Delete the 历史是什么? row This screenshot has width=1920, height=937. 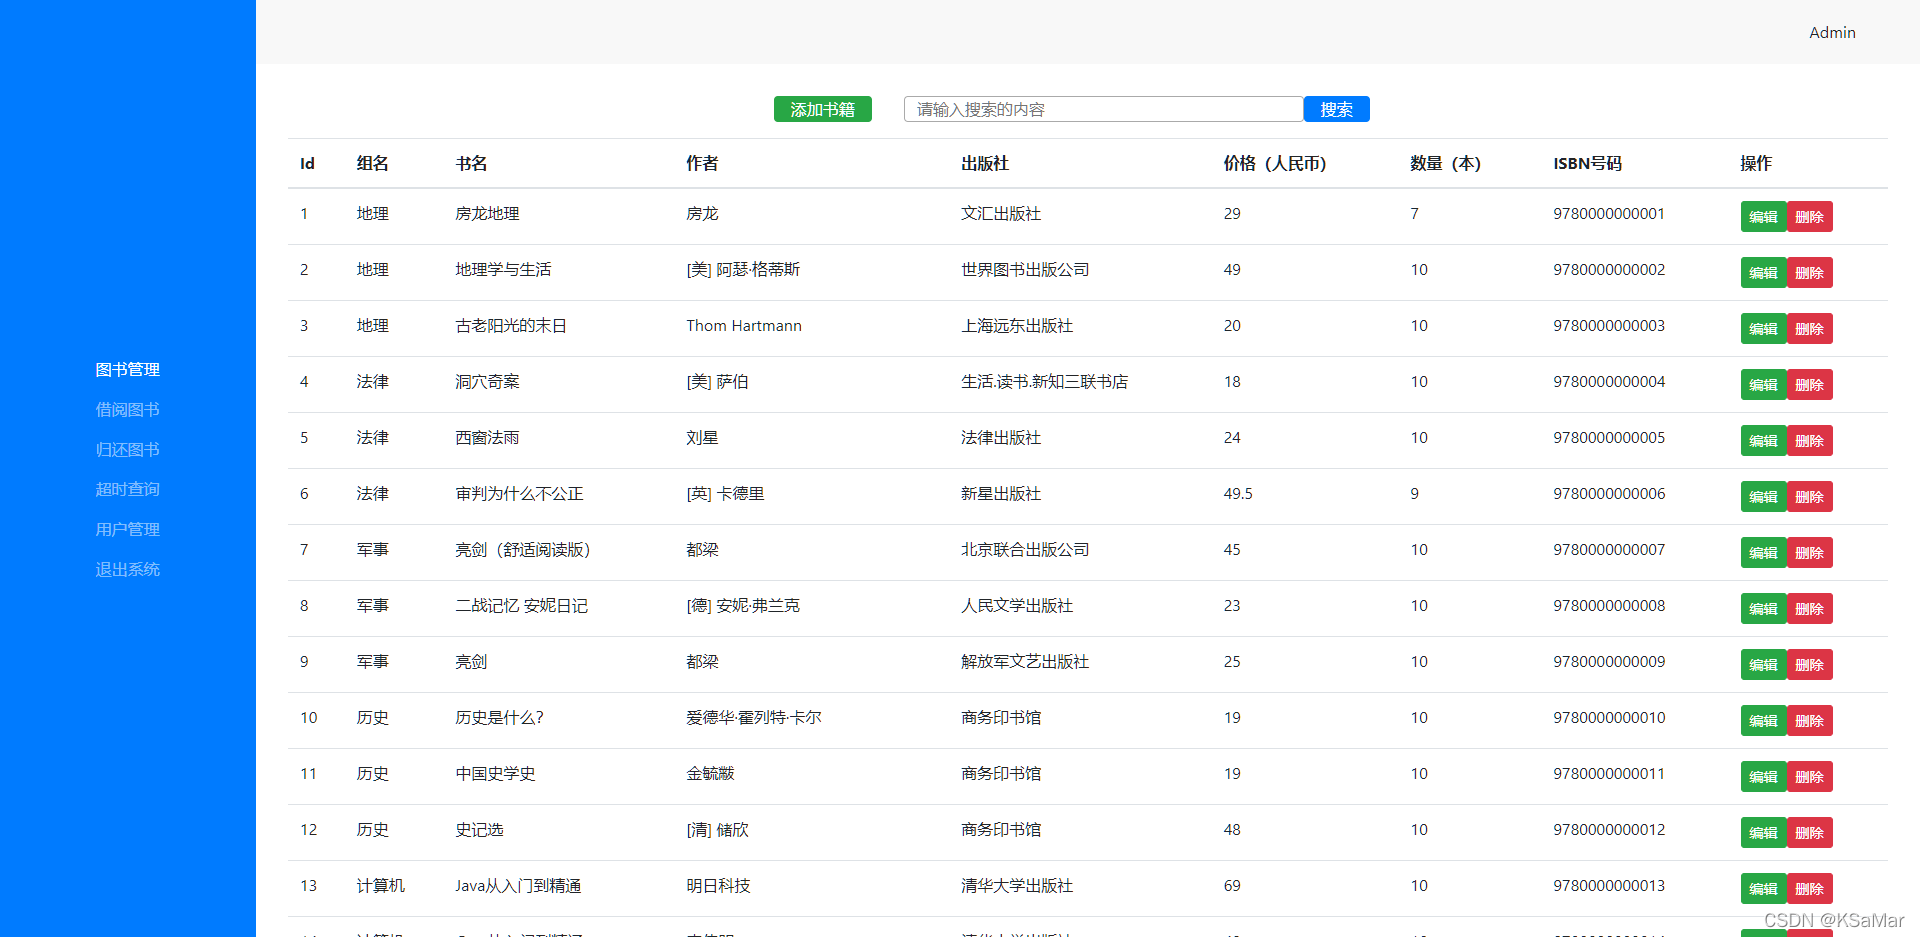(x=1809, y=720)
